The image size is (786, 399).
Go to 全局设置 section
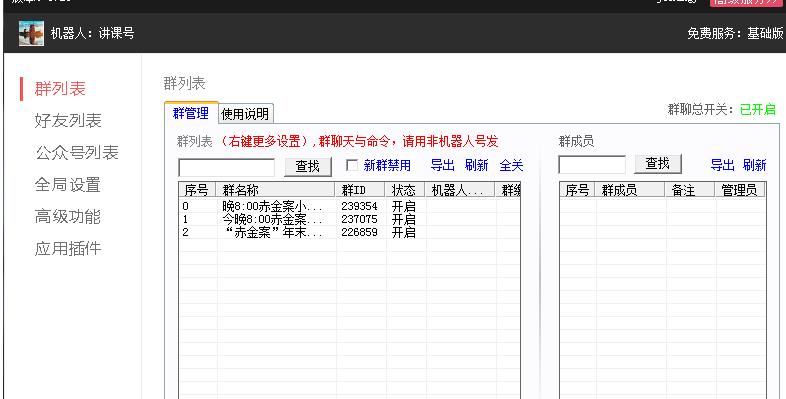pyautogui.click(x=68, y=184)
